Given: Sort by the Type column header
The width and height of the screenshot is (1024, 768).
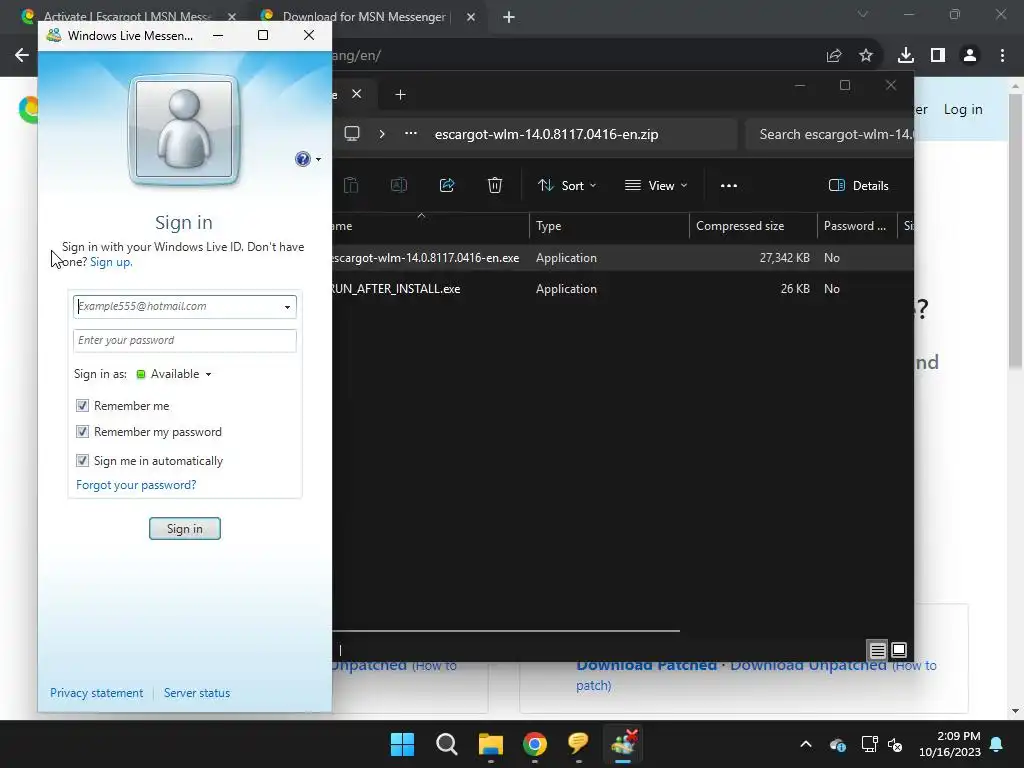Looking at the screenshot, I should click(x=609, y=226).
